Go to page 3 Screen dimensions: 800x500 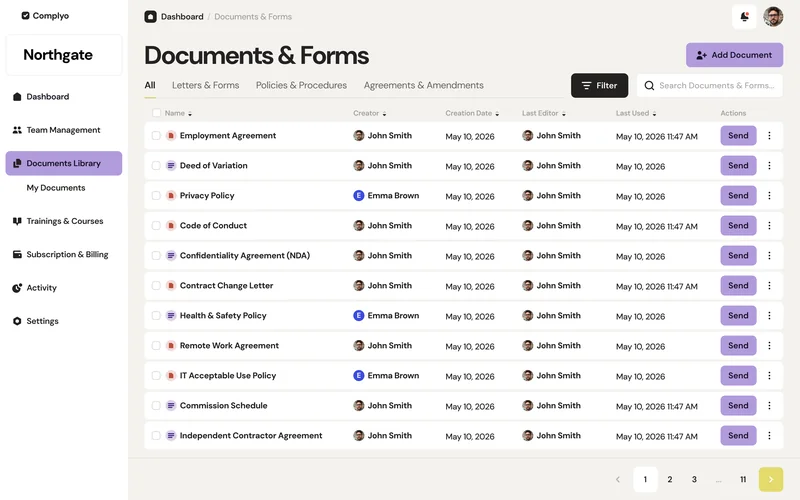click(x=694, y=479)
